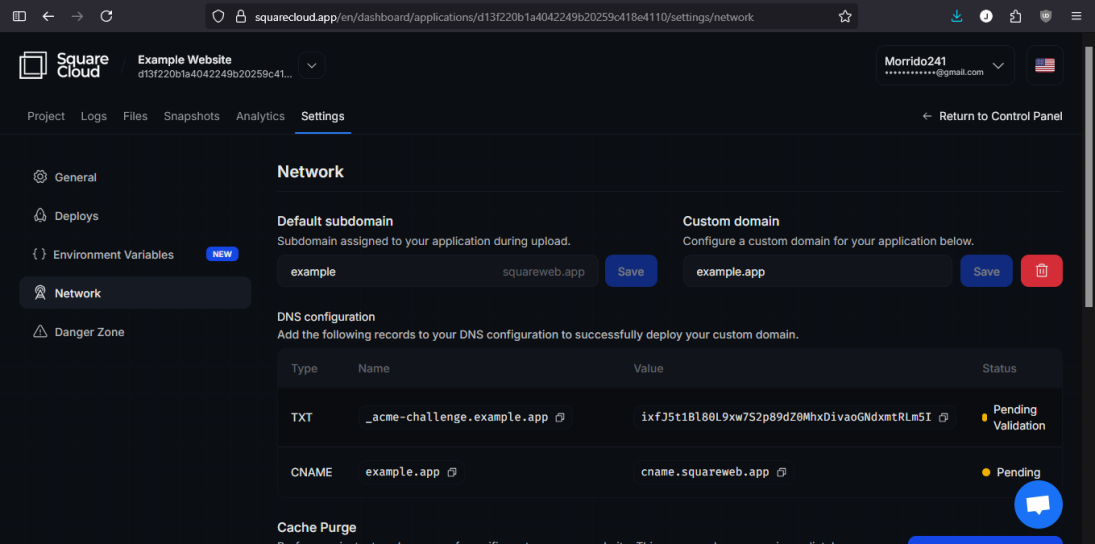Image resolution: width=1095 pixels, height=544 pixels.
Task: Copy the TXT record value string
Action: pos(943,418)
